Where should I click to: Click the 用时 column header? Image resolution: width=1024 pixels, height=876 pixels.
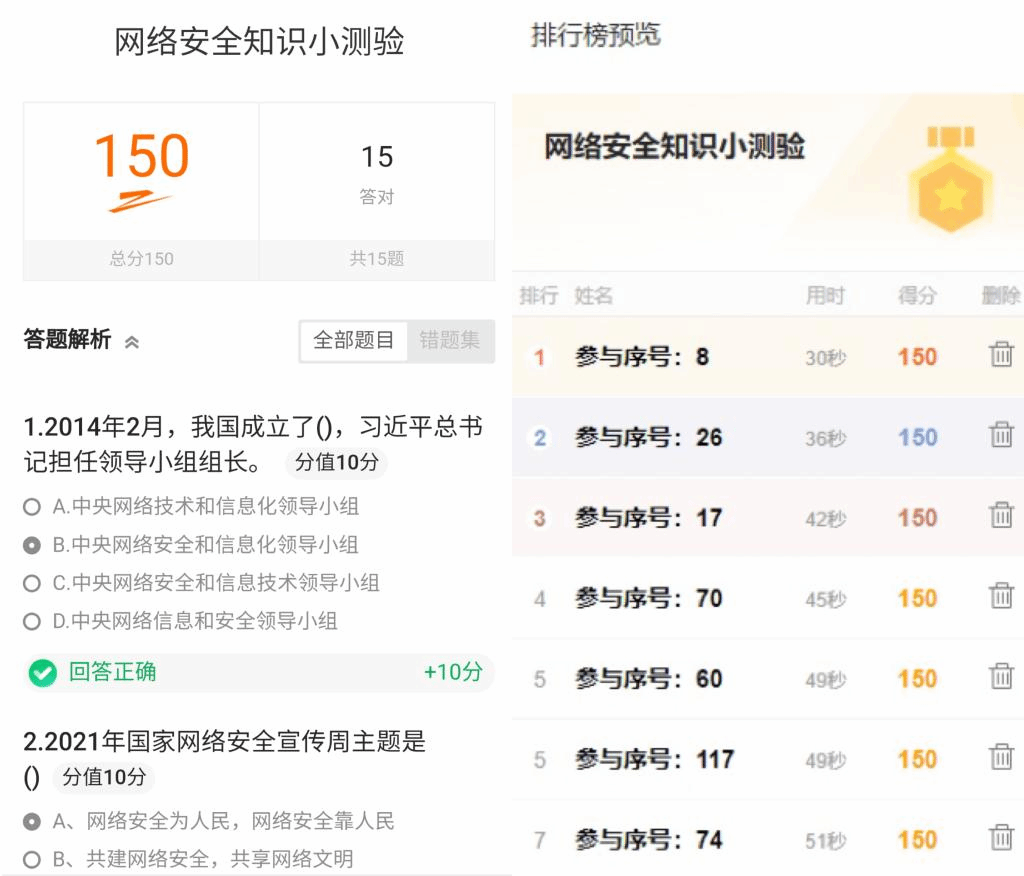click(825, 296)
